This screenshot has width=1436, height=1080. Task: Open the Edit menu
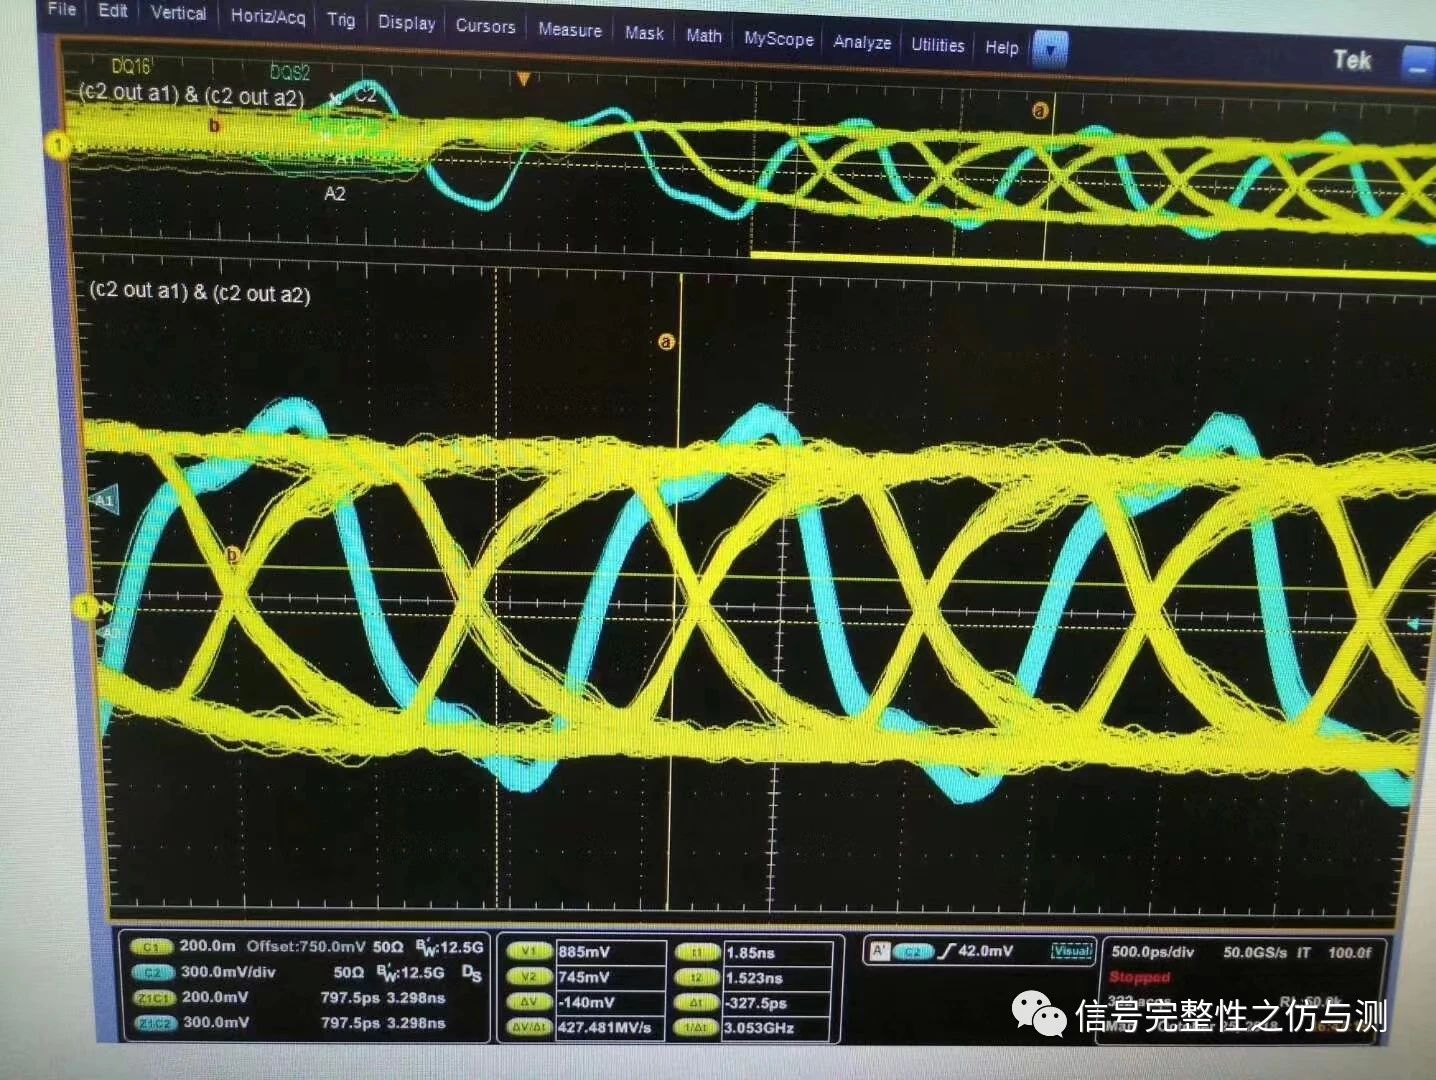(x=113, y=10)
